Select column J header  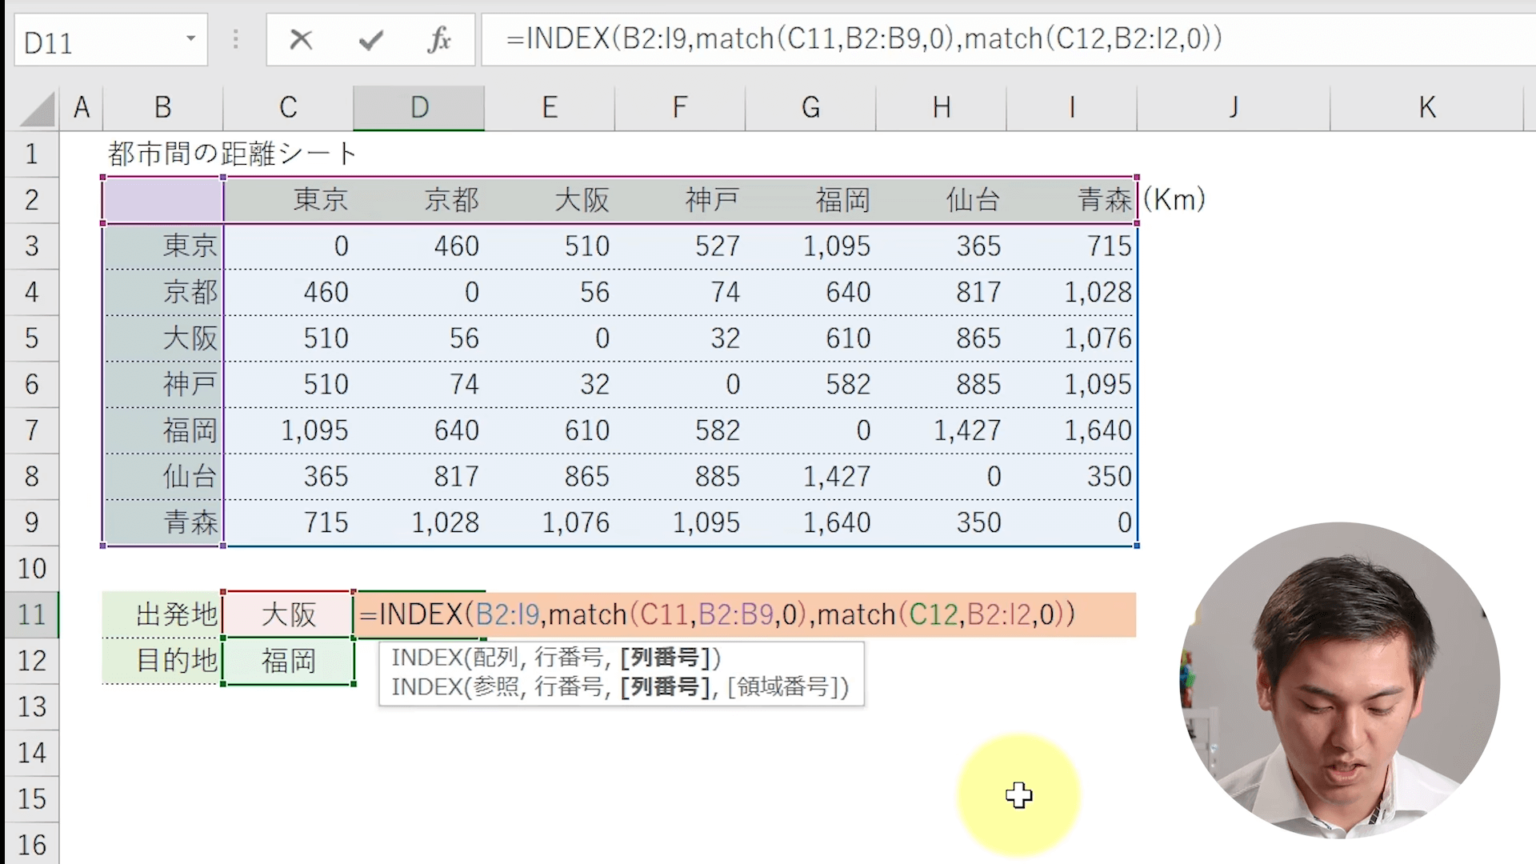click(1233, 107)
